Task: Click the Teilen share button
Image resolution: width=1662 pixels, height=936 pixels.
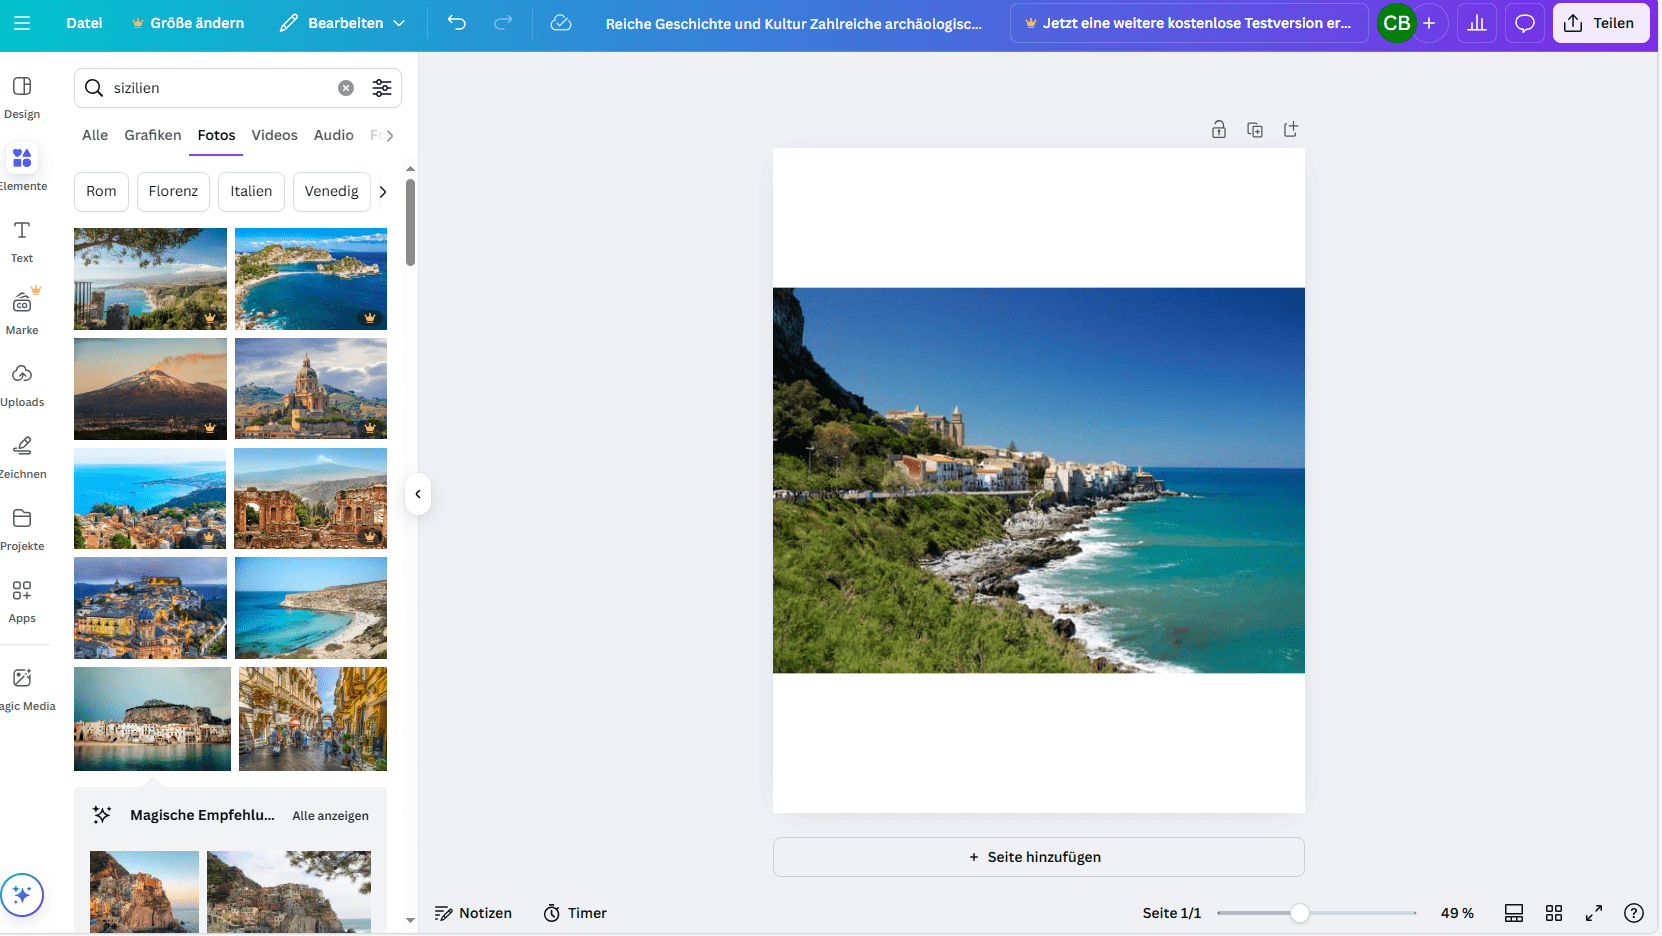Action: click(x=1600, y=23)
